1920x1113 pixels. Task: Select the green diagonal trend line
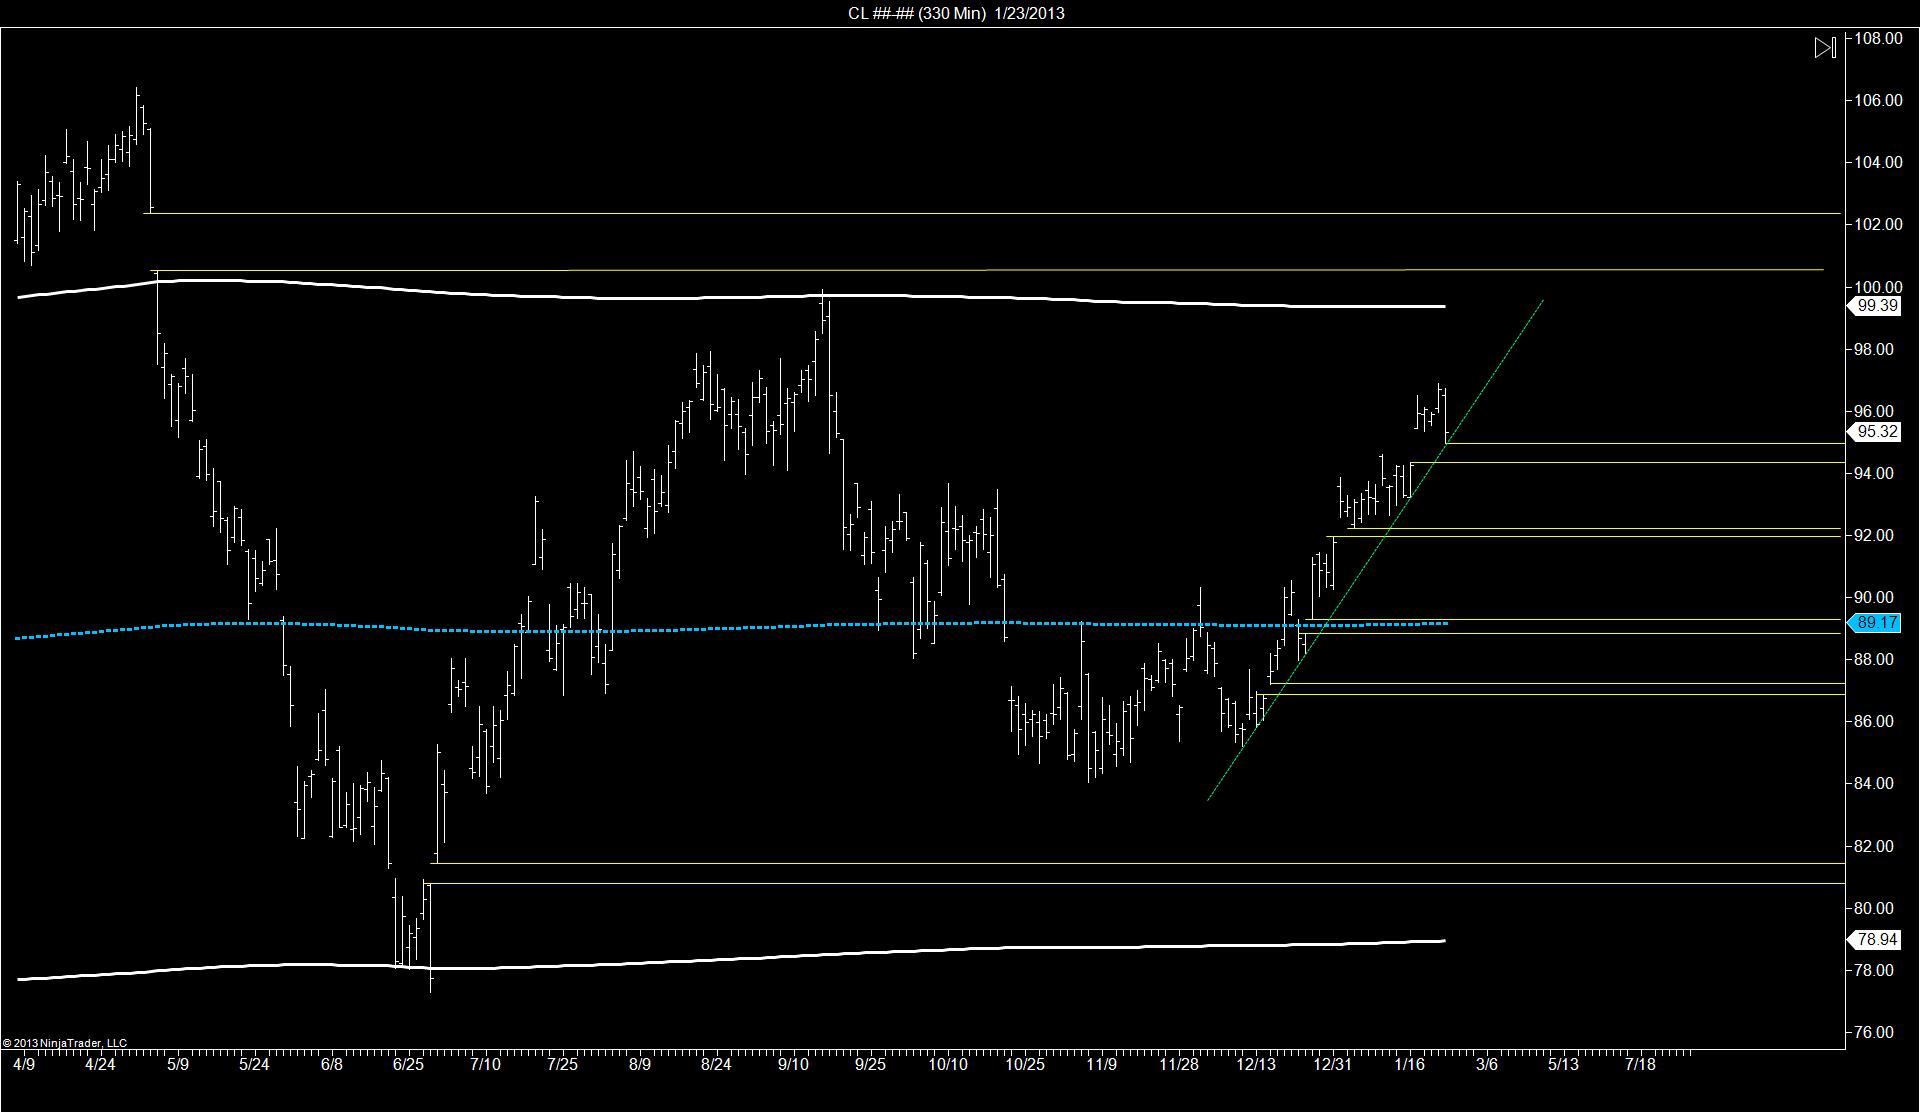tap(1376, 549)
